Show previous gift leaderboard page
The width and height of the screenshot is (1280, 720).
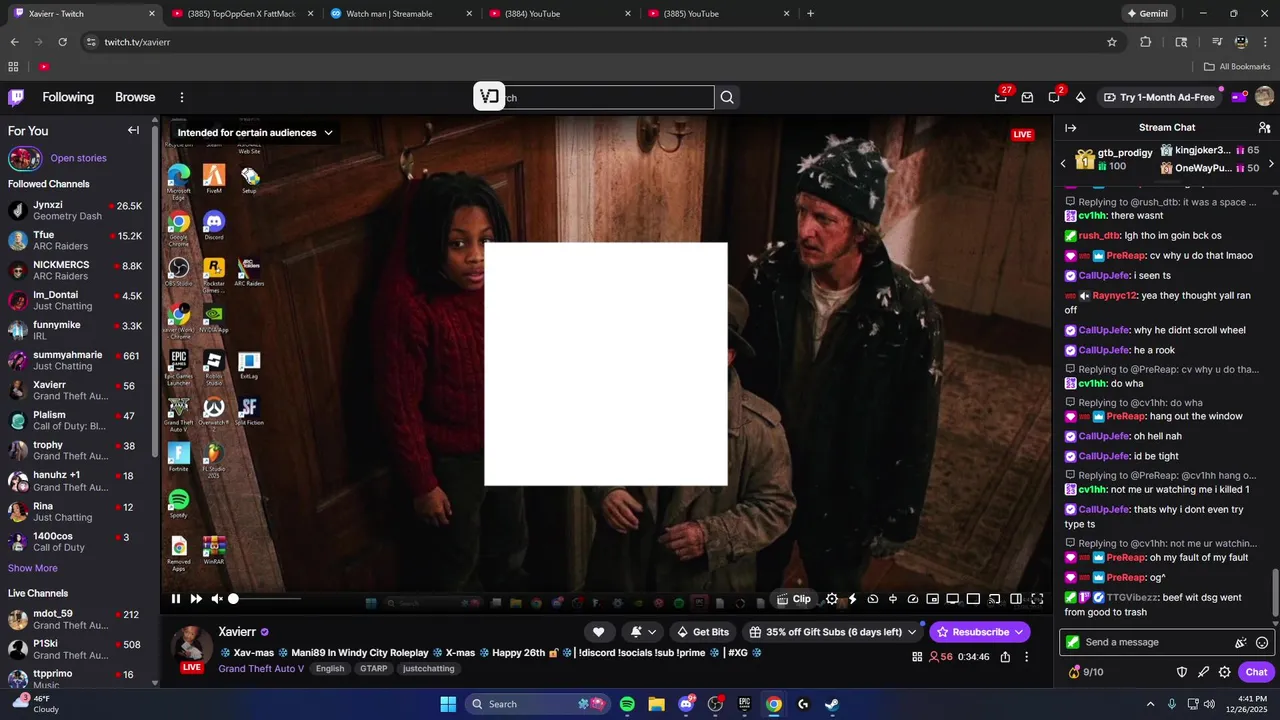click(1063, 163)
